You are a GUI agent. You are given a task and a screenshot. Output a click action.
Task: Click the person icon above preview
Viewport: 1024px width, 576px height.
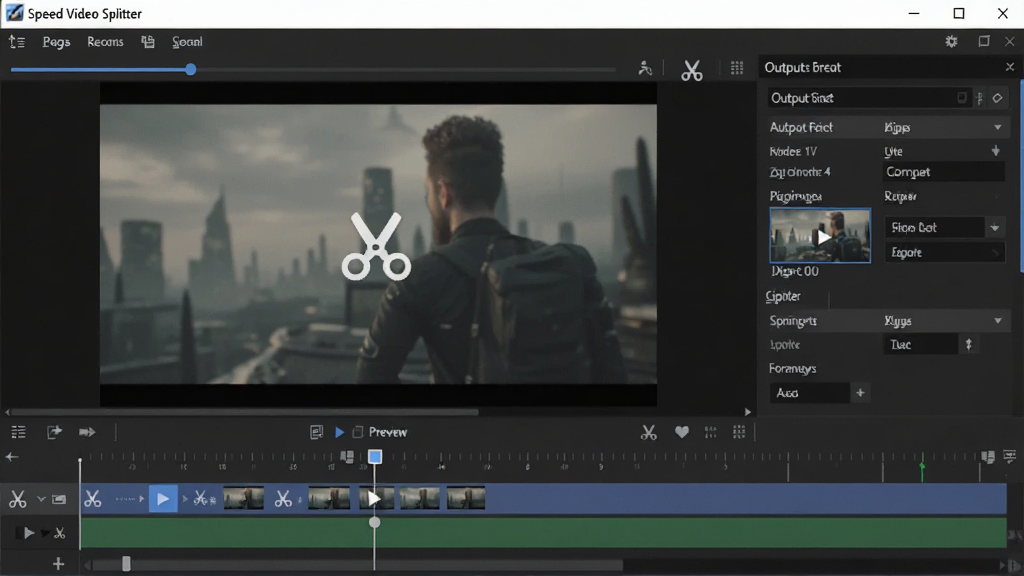point(645,68)
